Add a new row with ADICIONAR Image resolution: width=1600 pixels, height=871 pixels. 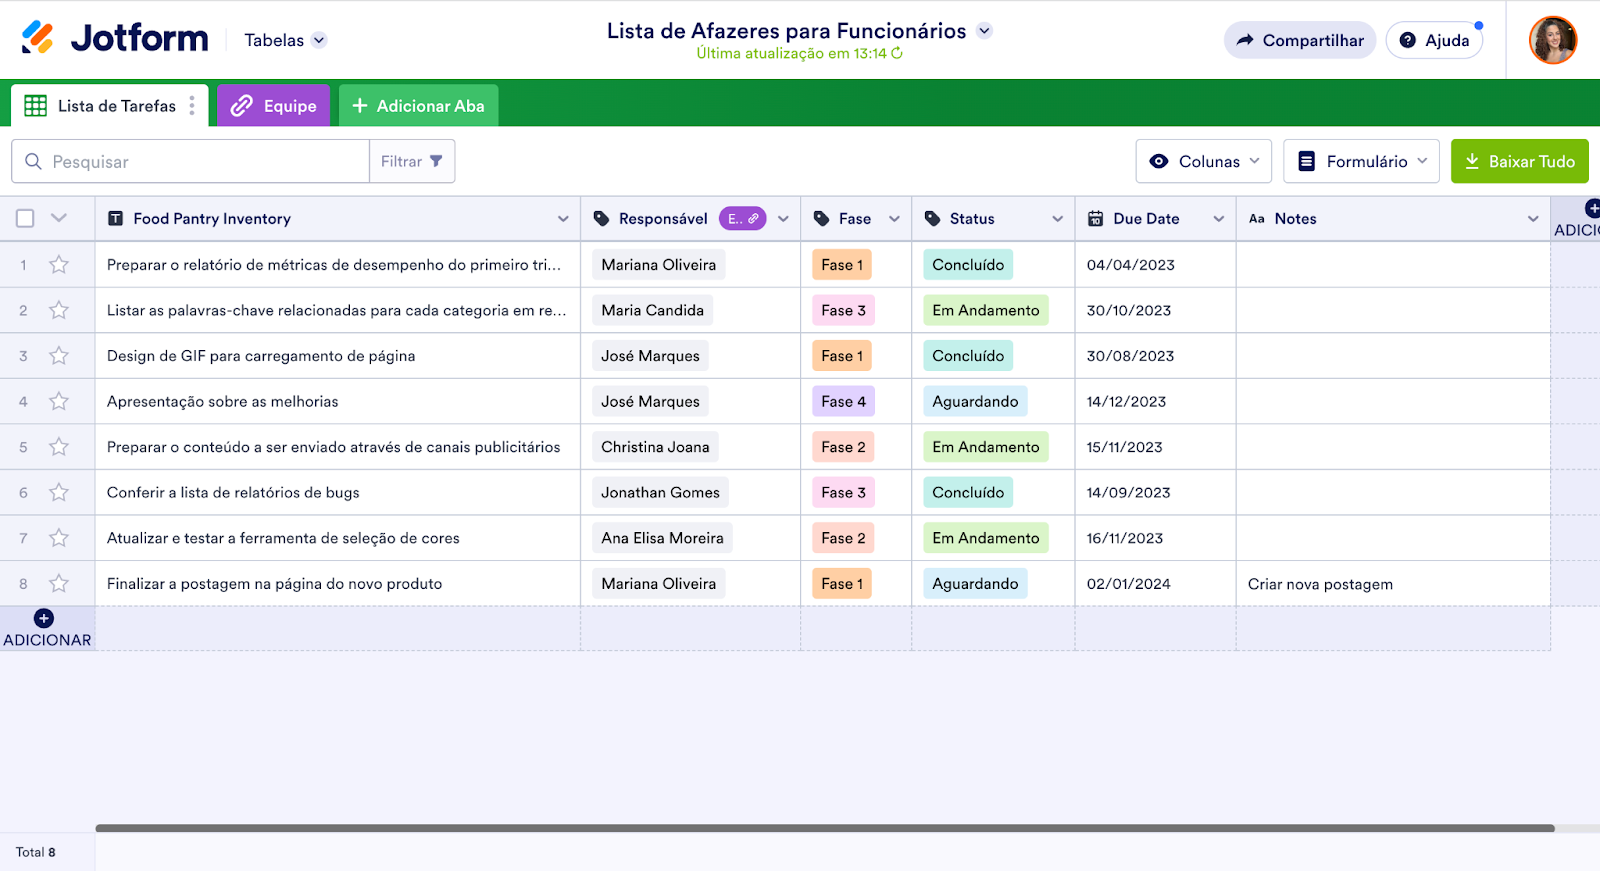click(x=47, y=628)
